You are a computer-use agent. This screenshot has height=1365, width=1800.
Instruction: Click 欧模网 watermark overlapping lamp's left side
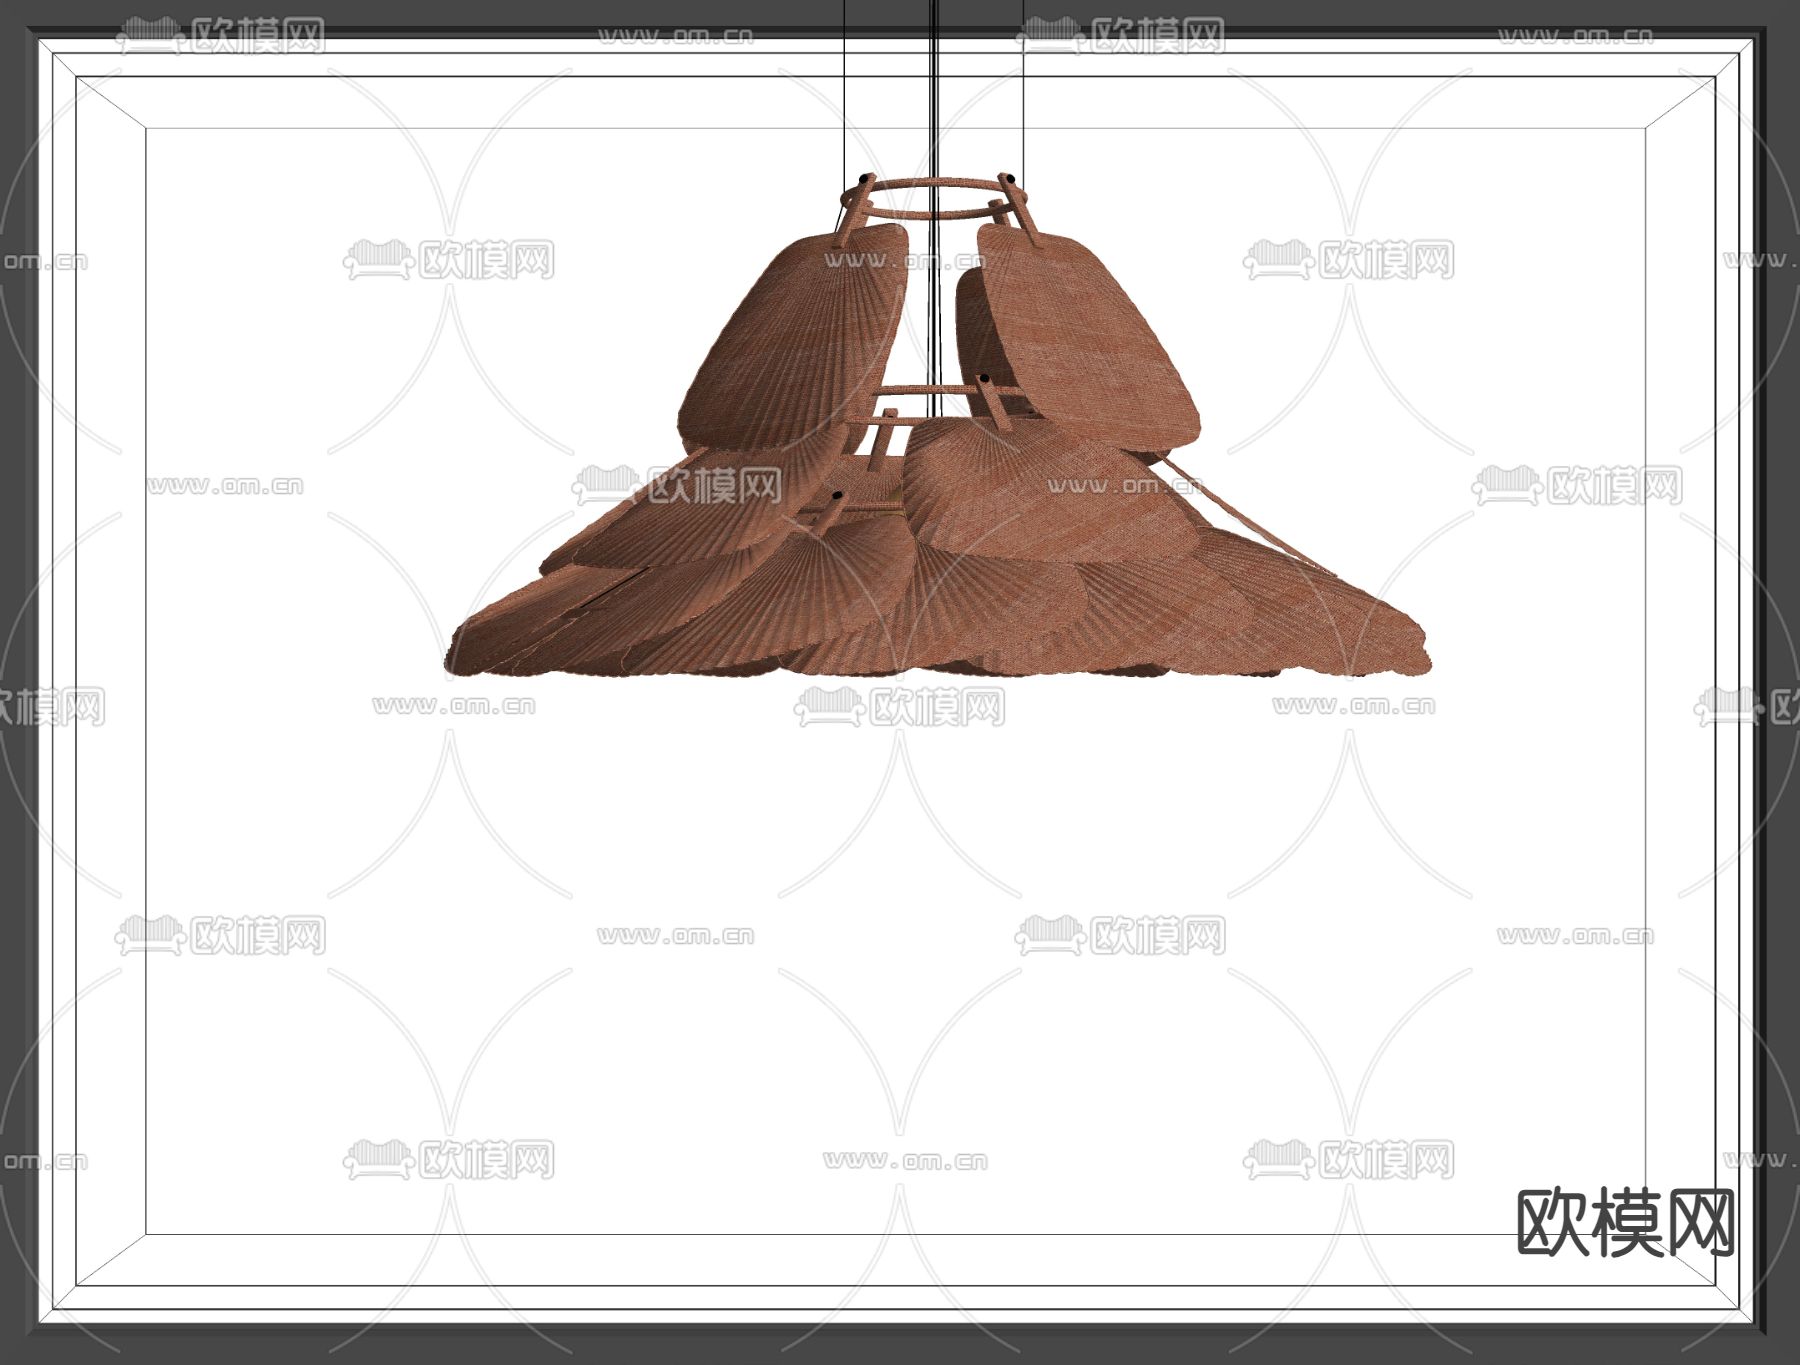(x=714, y=486)
